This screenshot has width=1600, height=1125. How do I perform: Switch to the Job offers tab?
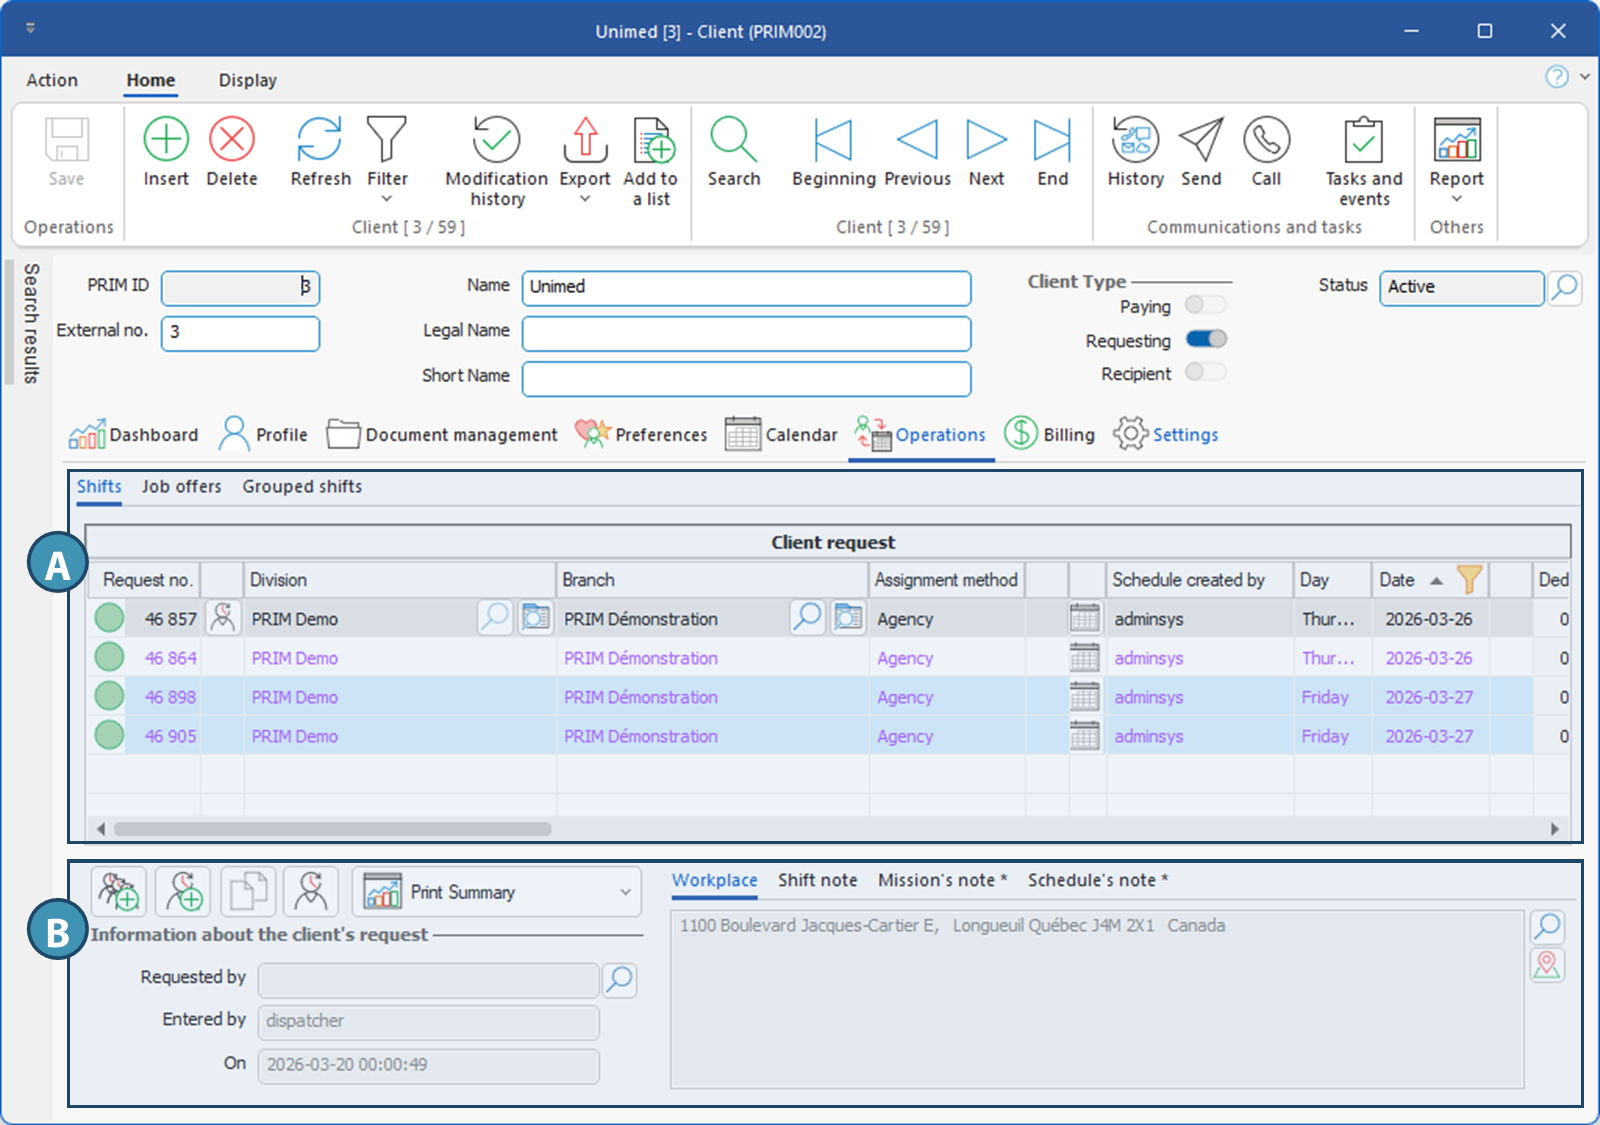[181, 487]
